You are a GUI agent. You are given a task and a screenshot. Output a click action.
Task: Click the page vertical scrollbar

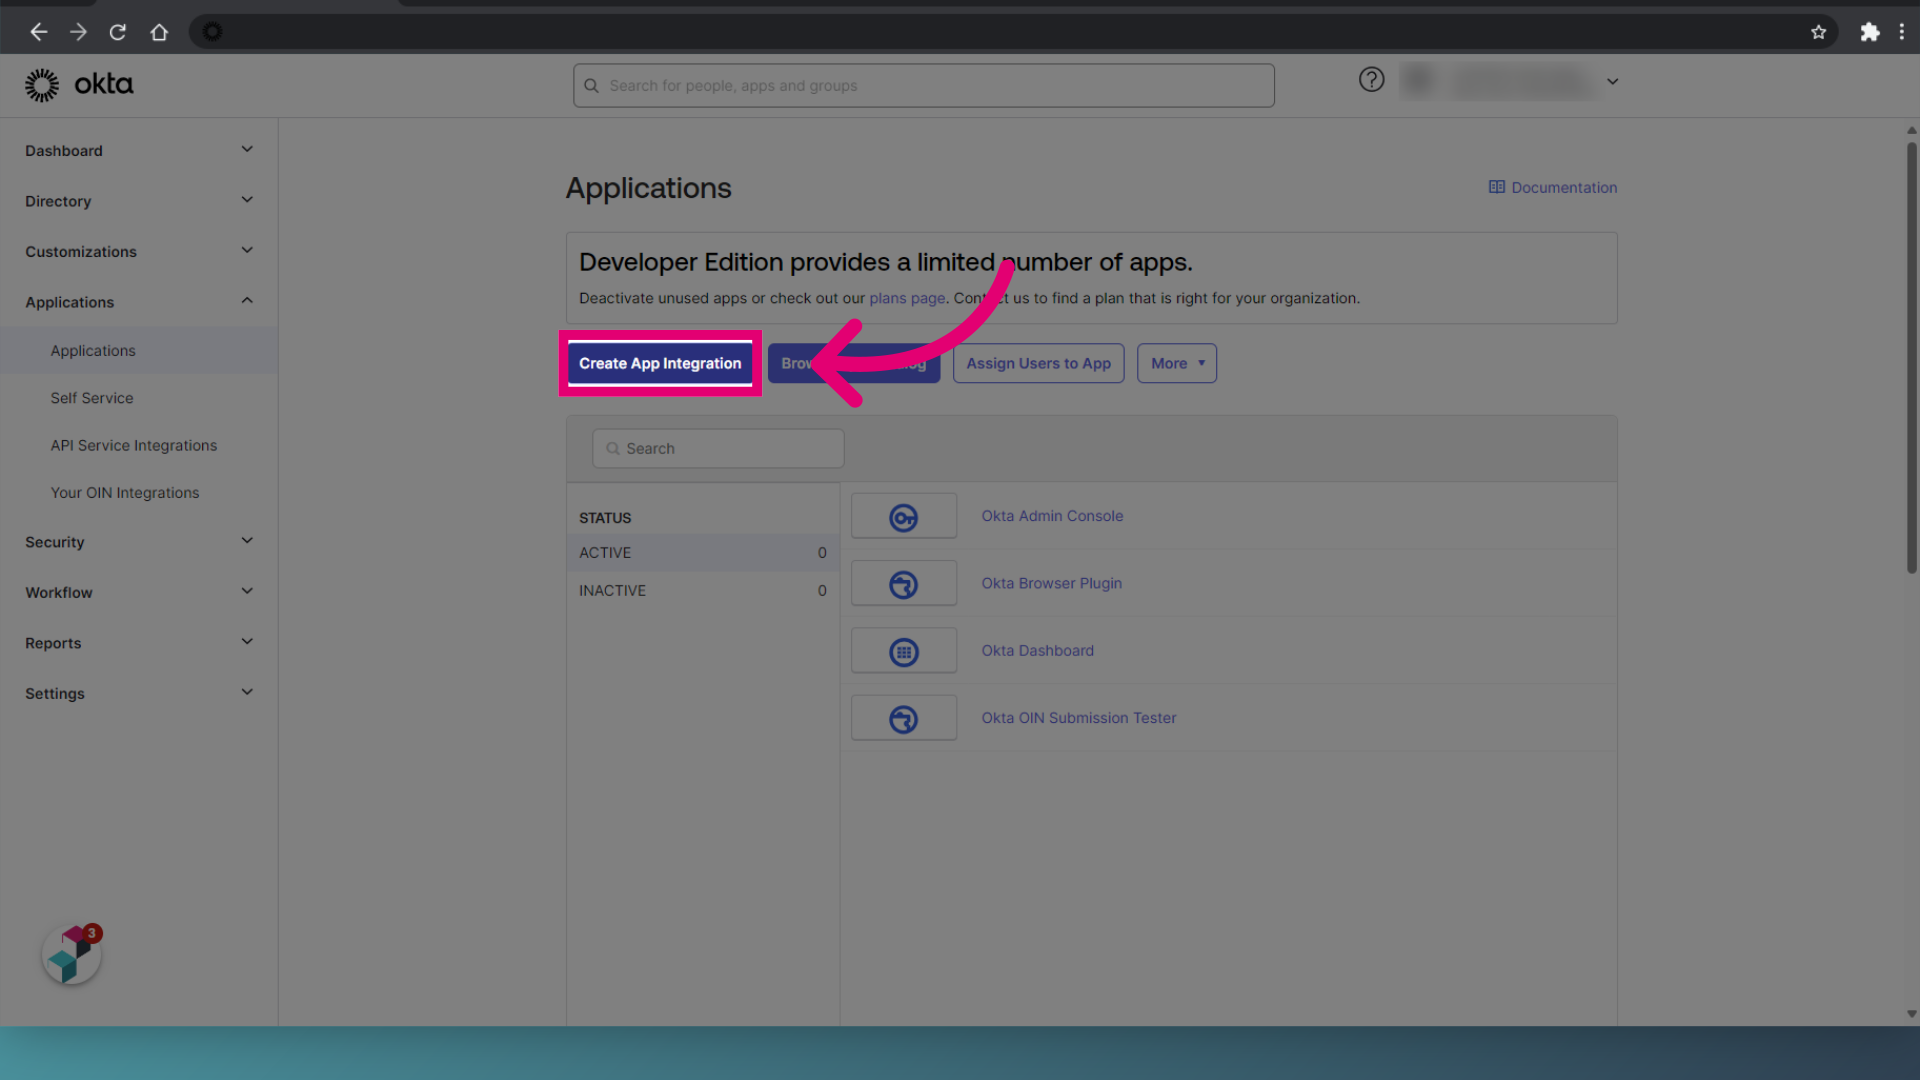1911,359
